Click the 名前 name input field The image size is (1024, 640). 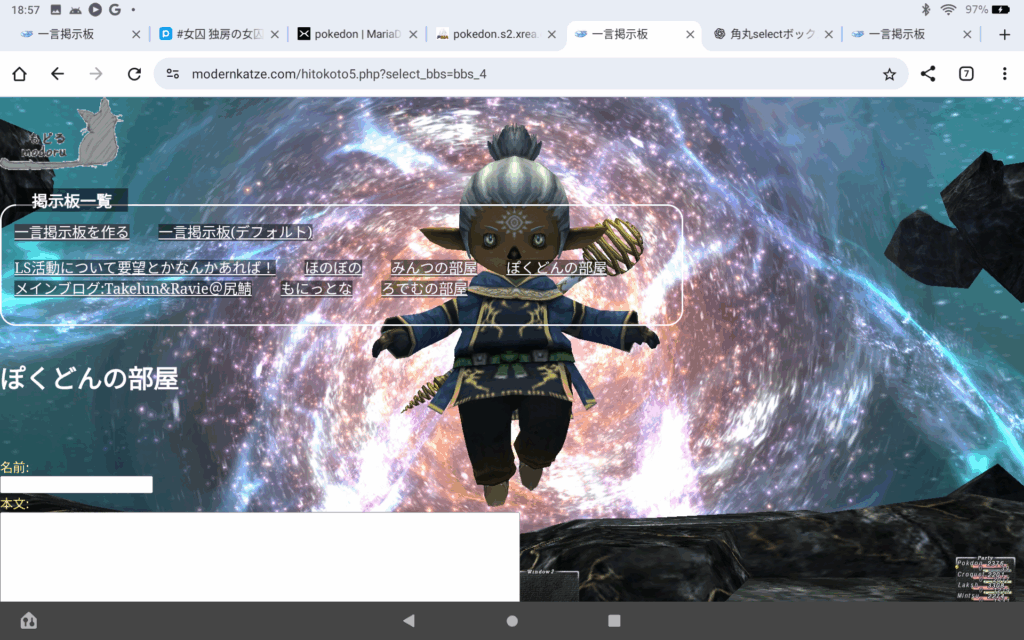[76, 485]
